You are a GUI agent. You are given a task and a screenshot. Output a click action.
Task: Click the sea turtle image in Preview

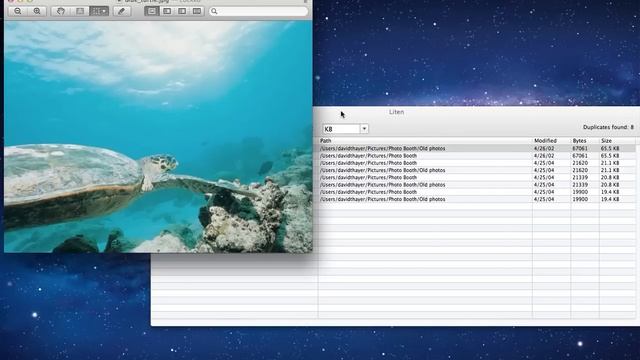(158, 137)
